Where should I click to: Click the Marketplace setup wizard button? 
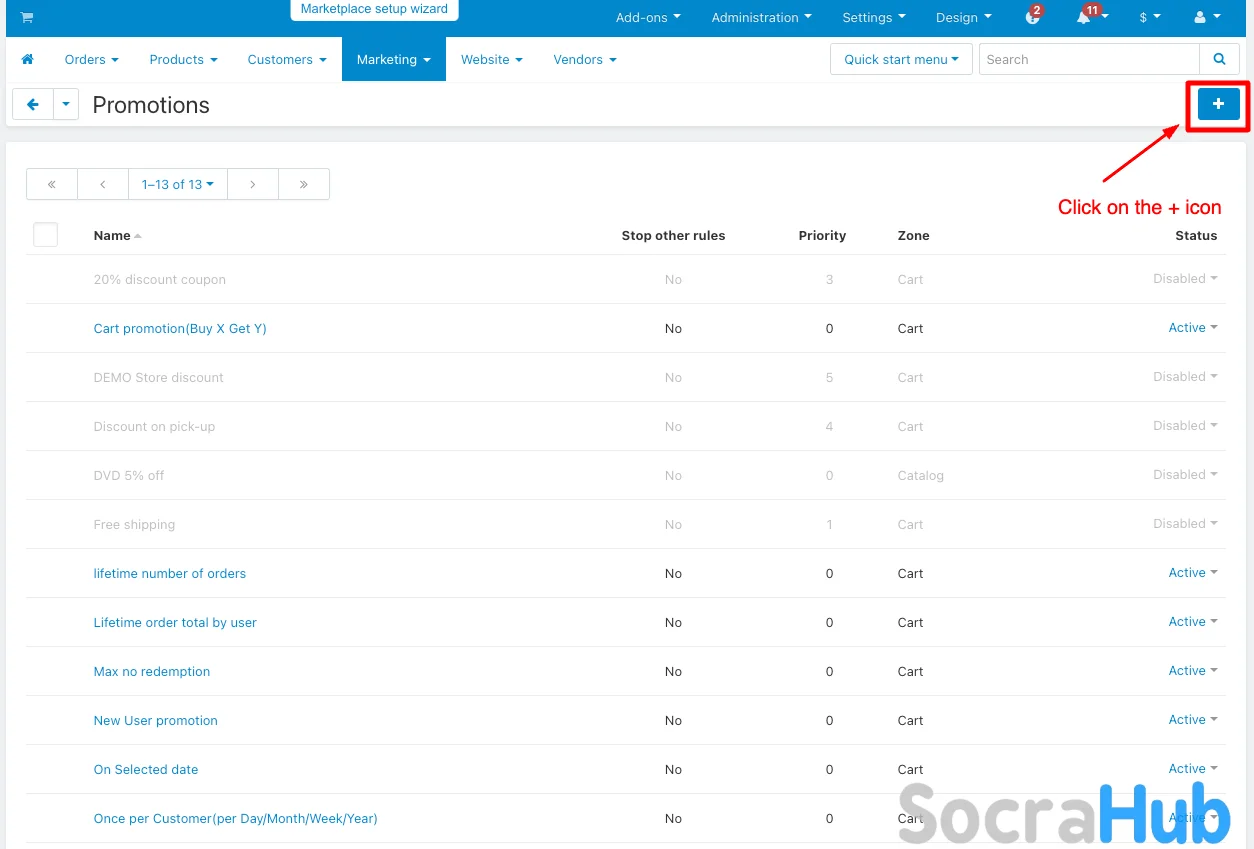(374, 9)
